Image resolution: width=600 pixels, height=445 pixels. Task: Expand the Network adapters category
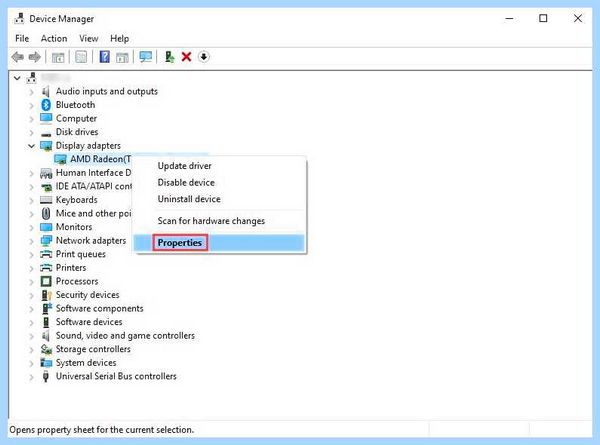click(31, 241)
